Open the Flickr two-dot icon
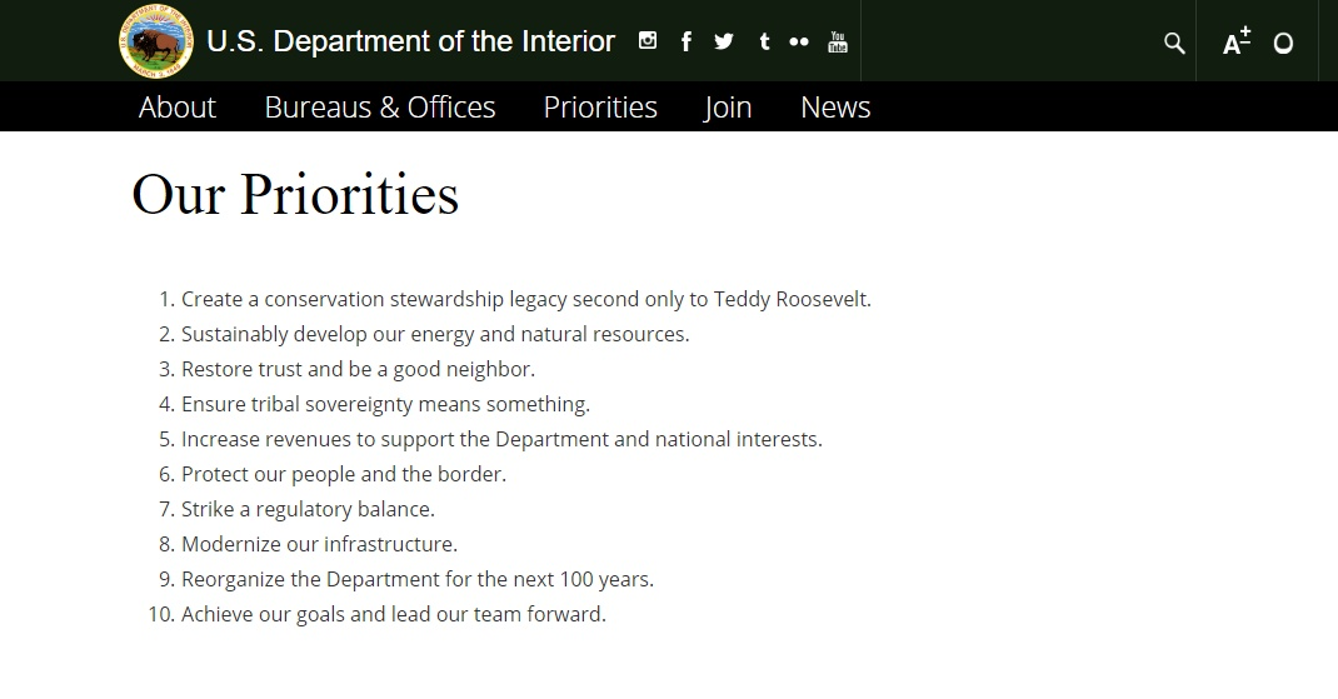Screen dimensions: 1338x699 tap(799, 41)
